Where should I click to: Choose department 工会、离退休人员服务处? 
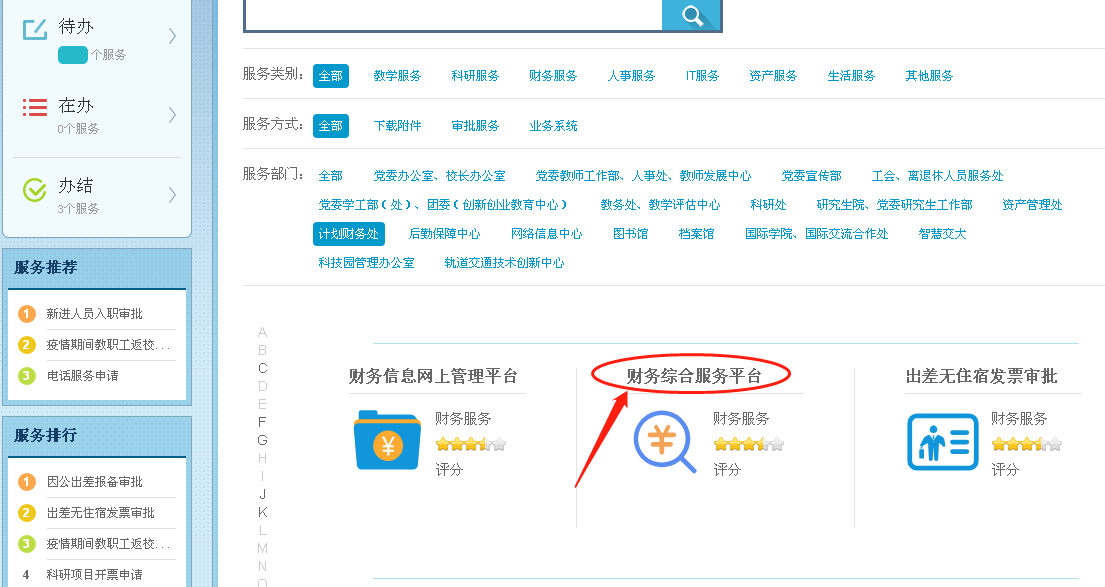pos(937,175)
